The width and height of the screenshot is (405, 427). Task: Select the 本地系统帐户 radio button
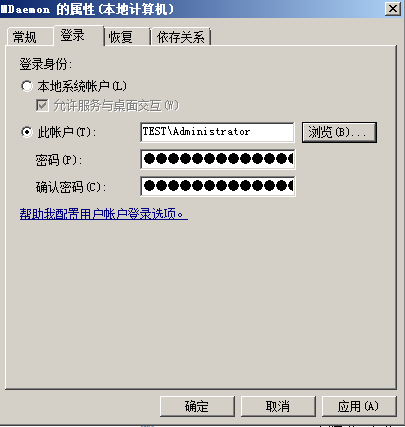pyautogui.click(x=27, y=86)
